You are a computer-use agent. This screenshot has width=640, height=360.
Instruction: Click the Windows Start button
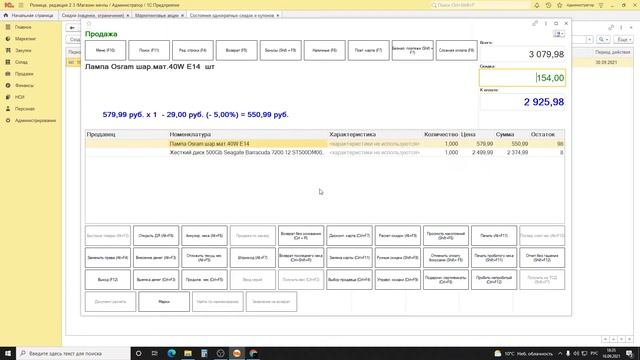(x=8, y=353)
